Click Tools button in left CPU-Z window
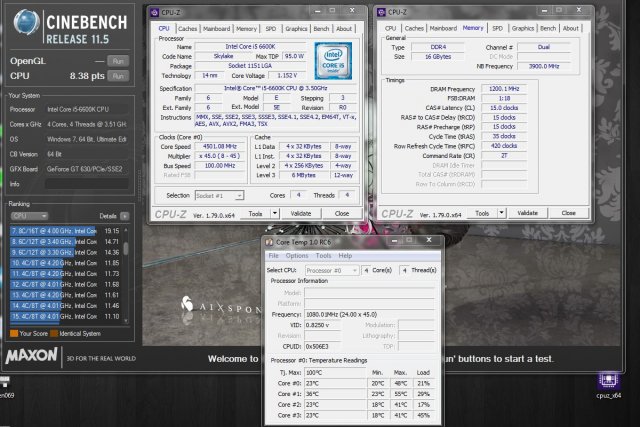This screenshot has height=427, width=640. click(x=256, y=214)
